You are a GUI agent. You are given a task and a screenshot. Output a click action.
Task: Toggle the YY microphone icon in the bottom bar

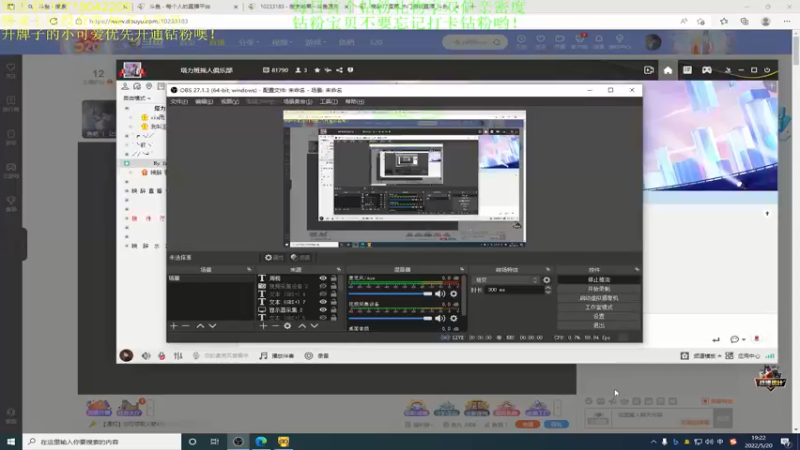(162, 356)
